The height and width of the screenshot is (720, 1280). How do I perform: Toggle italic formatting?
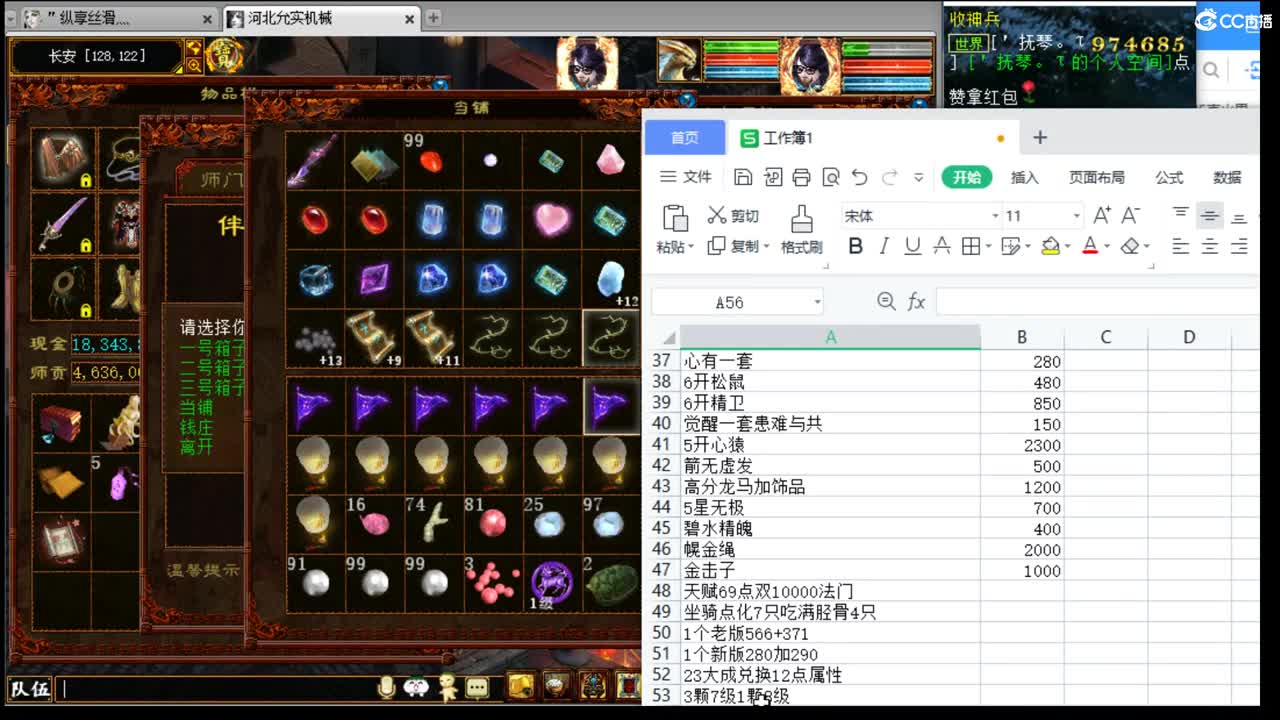884,246
